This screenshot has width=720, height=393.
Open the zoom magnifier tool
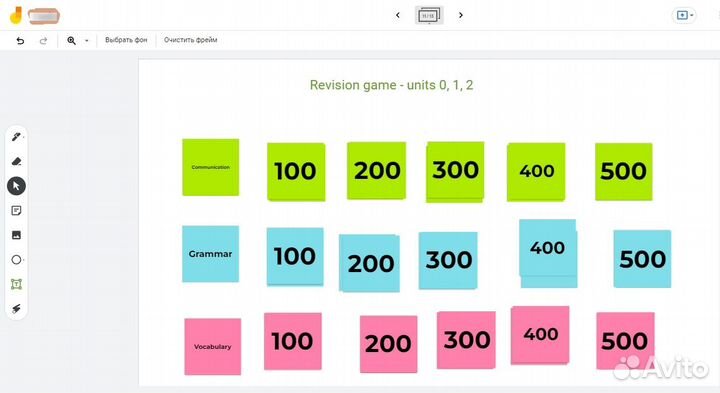(x=72, y=40)
